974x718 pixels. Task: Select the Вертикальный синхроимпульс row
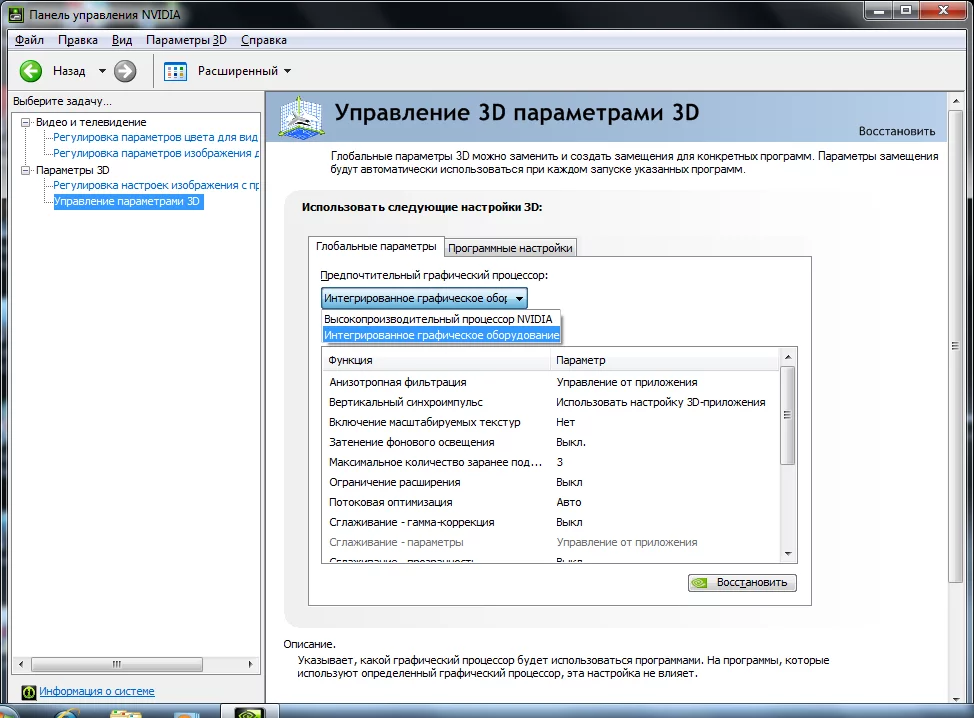pos(550,402)
